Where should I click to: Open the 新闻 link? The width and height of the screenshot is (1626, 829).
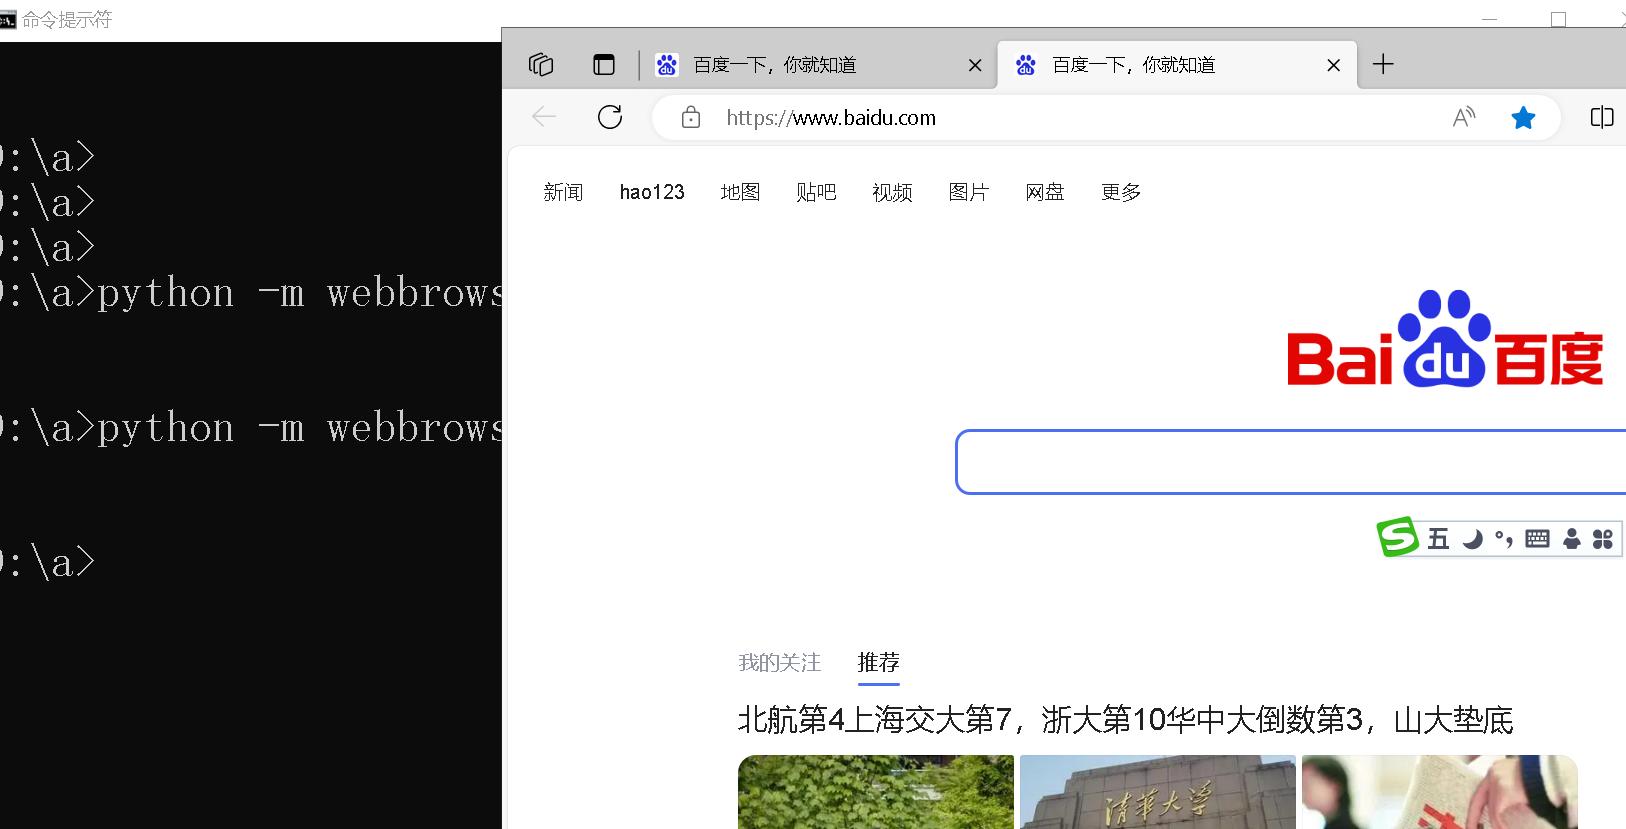(x=563, y=192)
